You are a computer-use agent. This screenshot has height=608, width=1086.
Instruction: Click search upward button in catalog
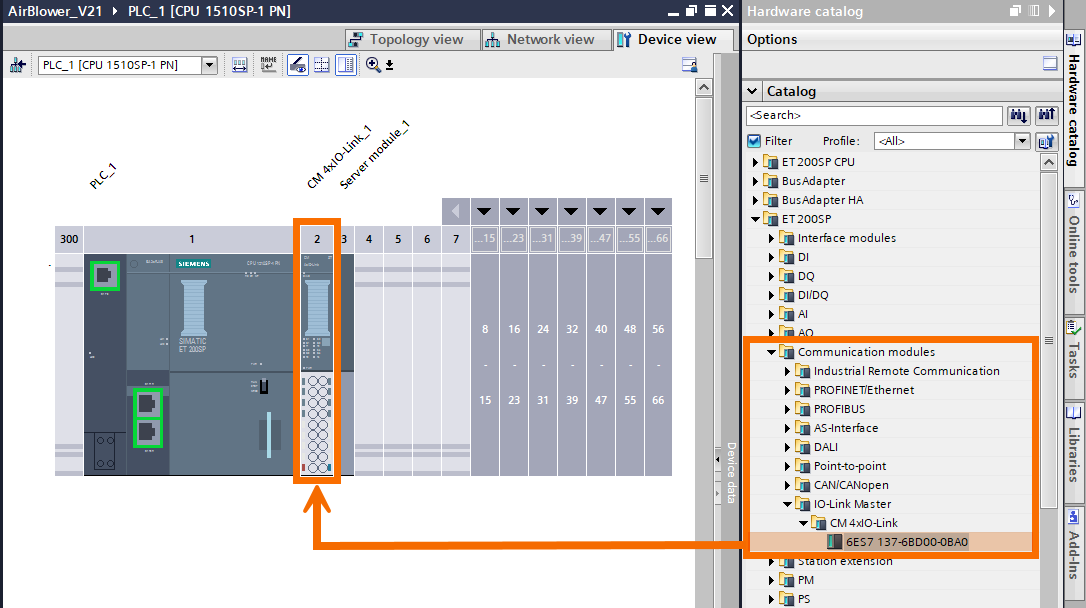(1046, 116)
